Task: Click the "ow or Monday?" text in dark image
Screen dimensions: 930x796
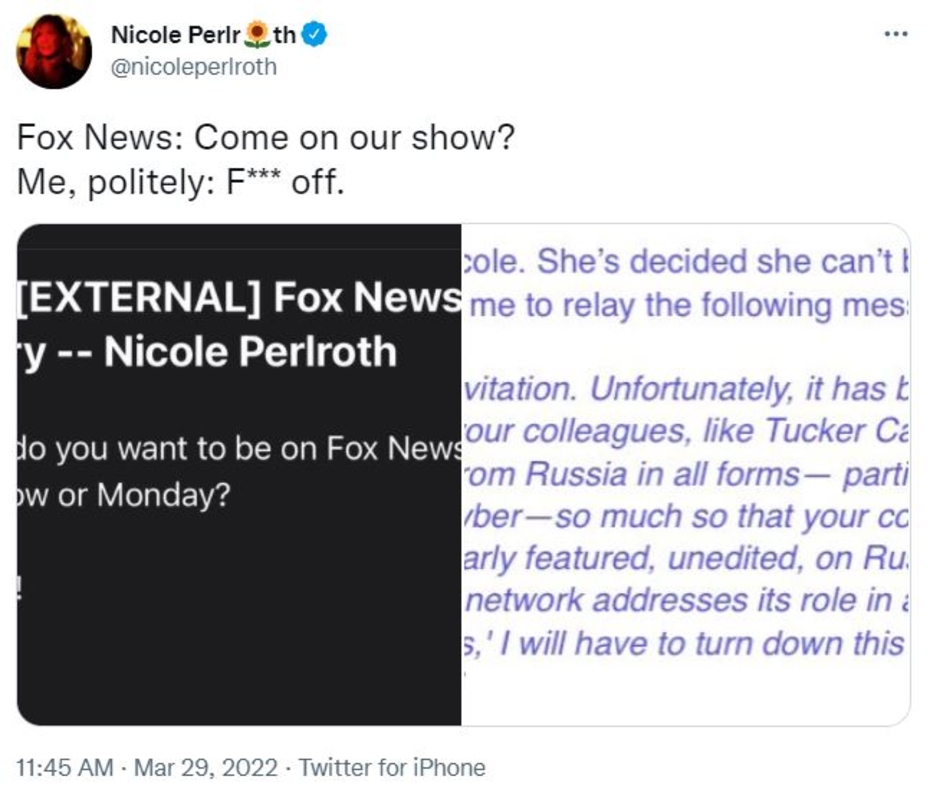Action: pyautogui.click(x=123, y=496)
